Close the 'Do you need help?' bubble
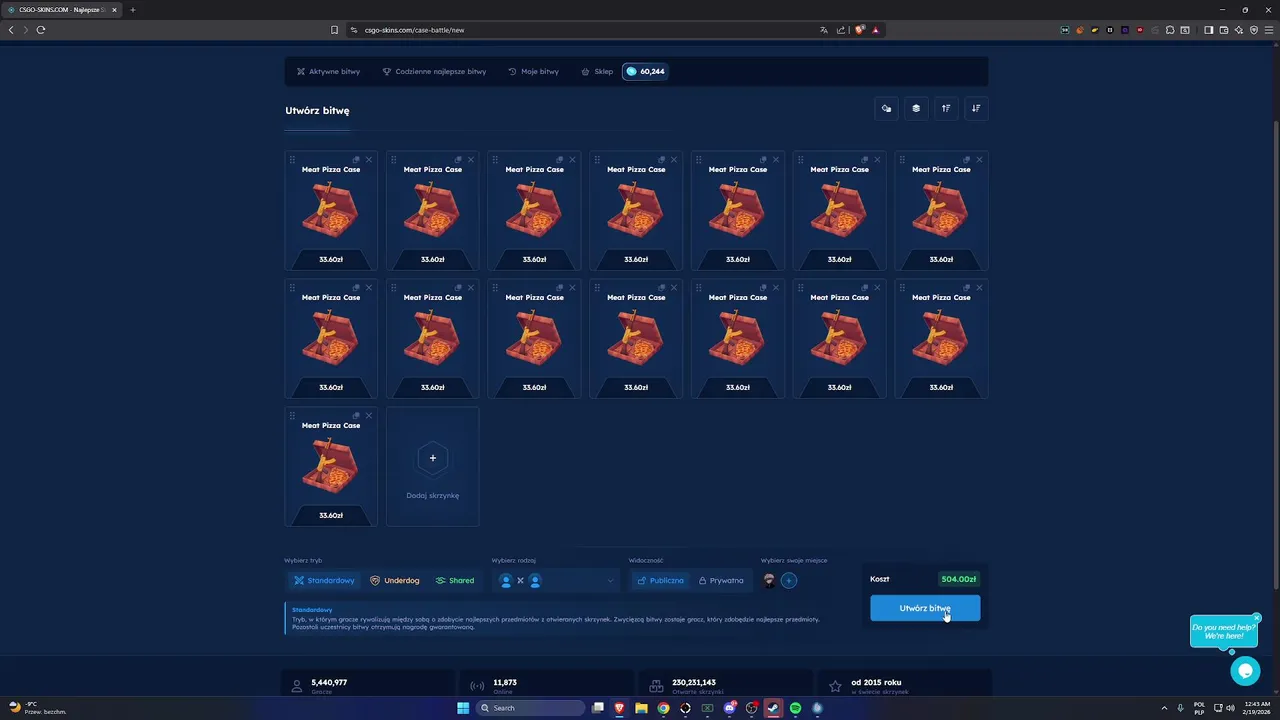This screenshot has width=1280, height=720. point(1257,618)
